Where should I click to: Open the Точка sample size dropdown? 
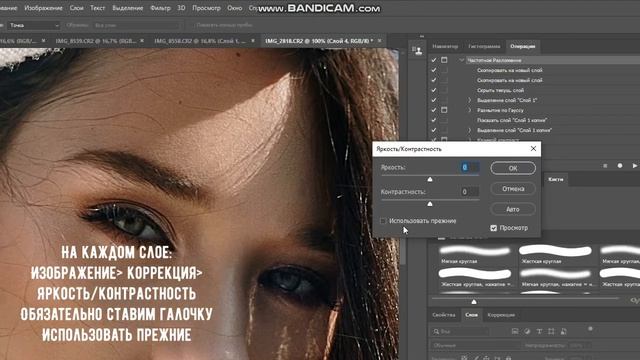(x=34, y=25)
